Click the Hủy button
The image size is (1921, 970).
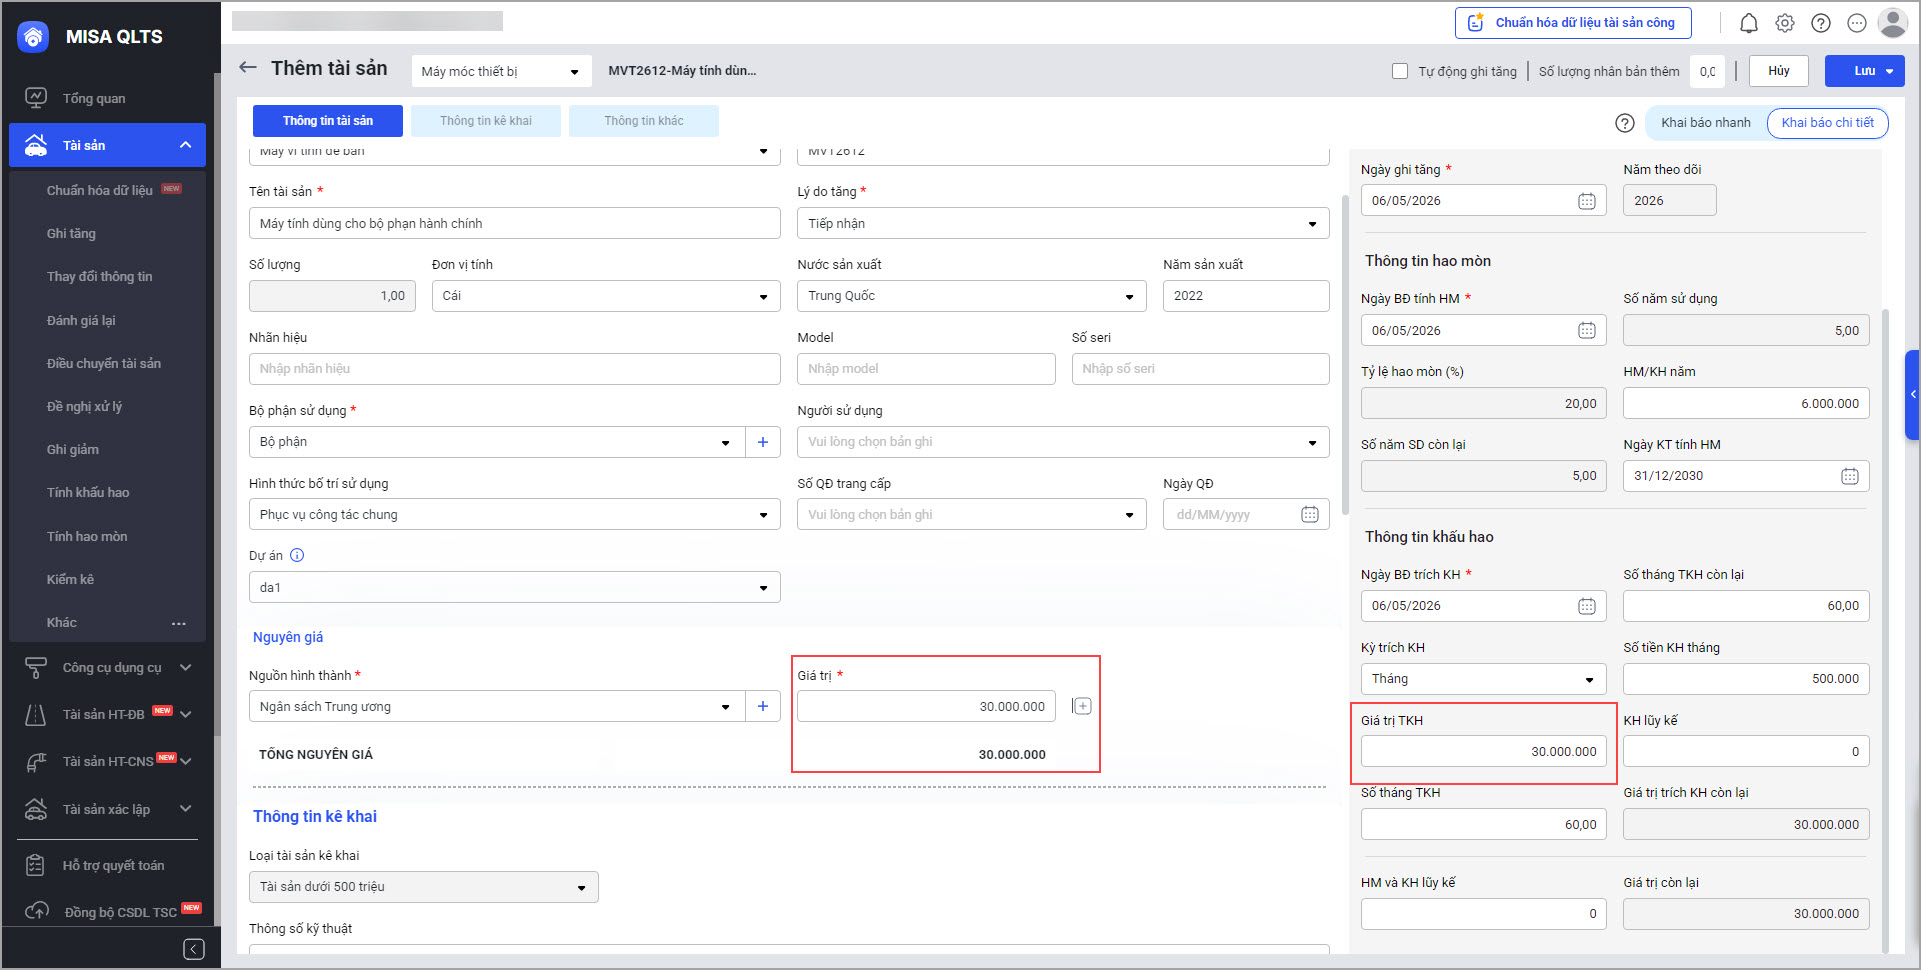coord(1778,71)
